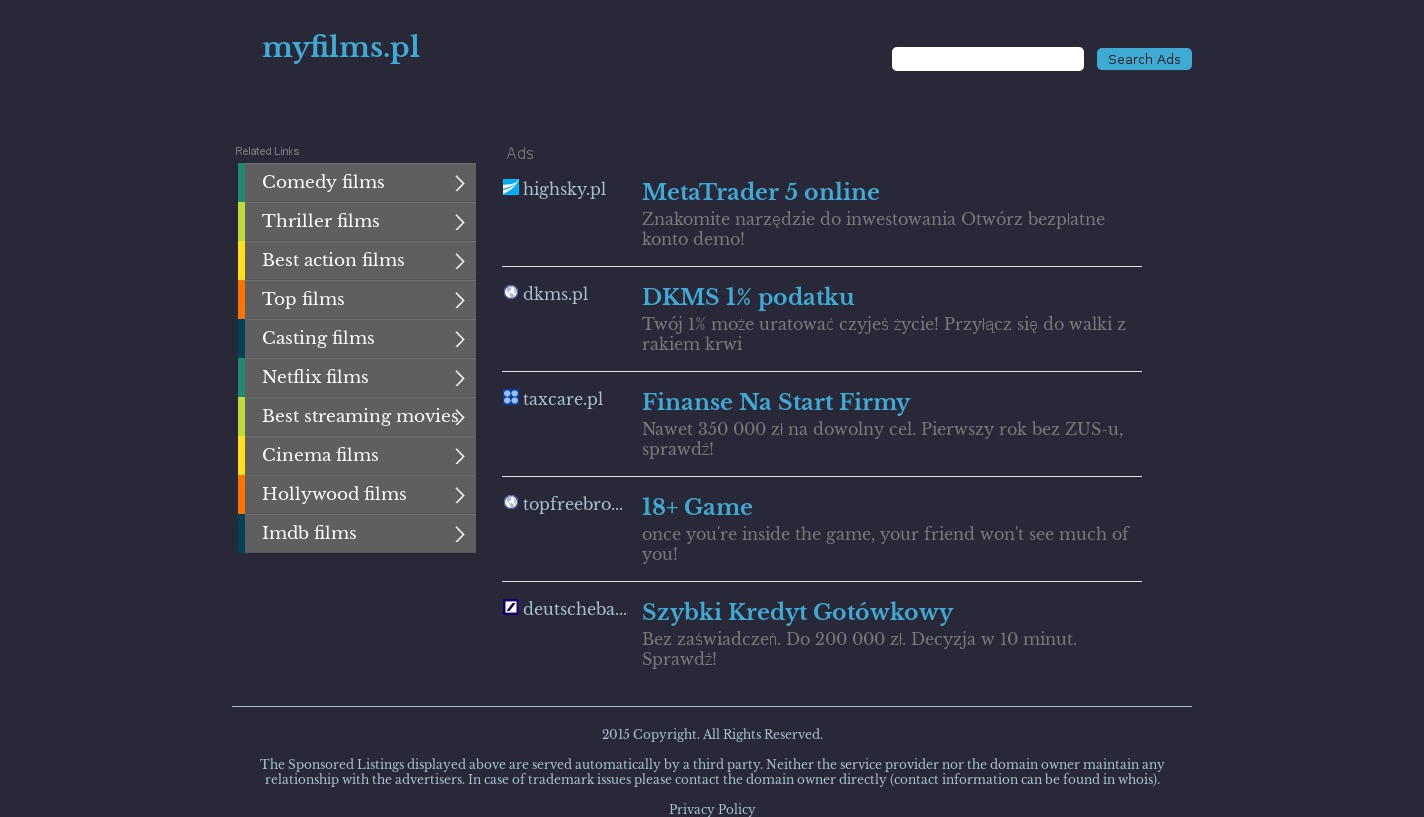The image size is (1424, 817).
Task: Go to Hollywood films
Action: (x=334, y=495)
